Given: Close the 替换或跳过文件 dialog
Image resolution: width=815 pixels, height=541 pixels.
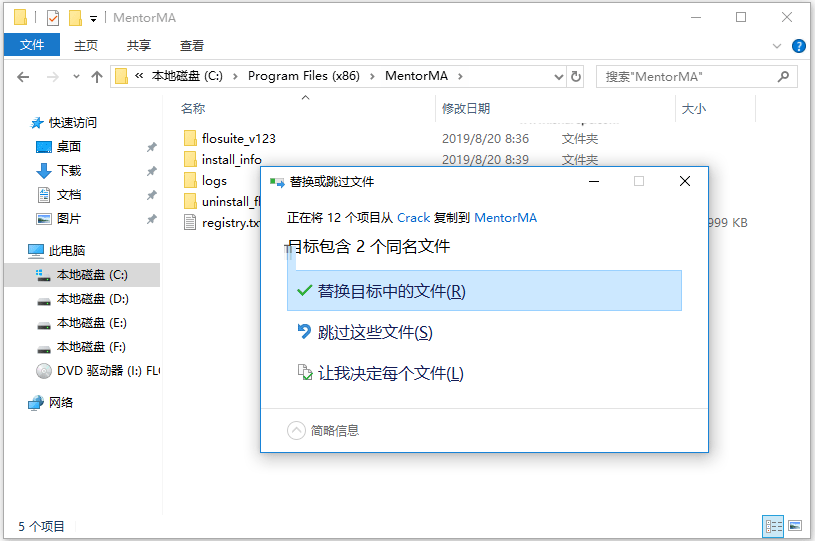Looking at the screenshot, I should (x=685, y=181).
